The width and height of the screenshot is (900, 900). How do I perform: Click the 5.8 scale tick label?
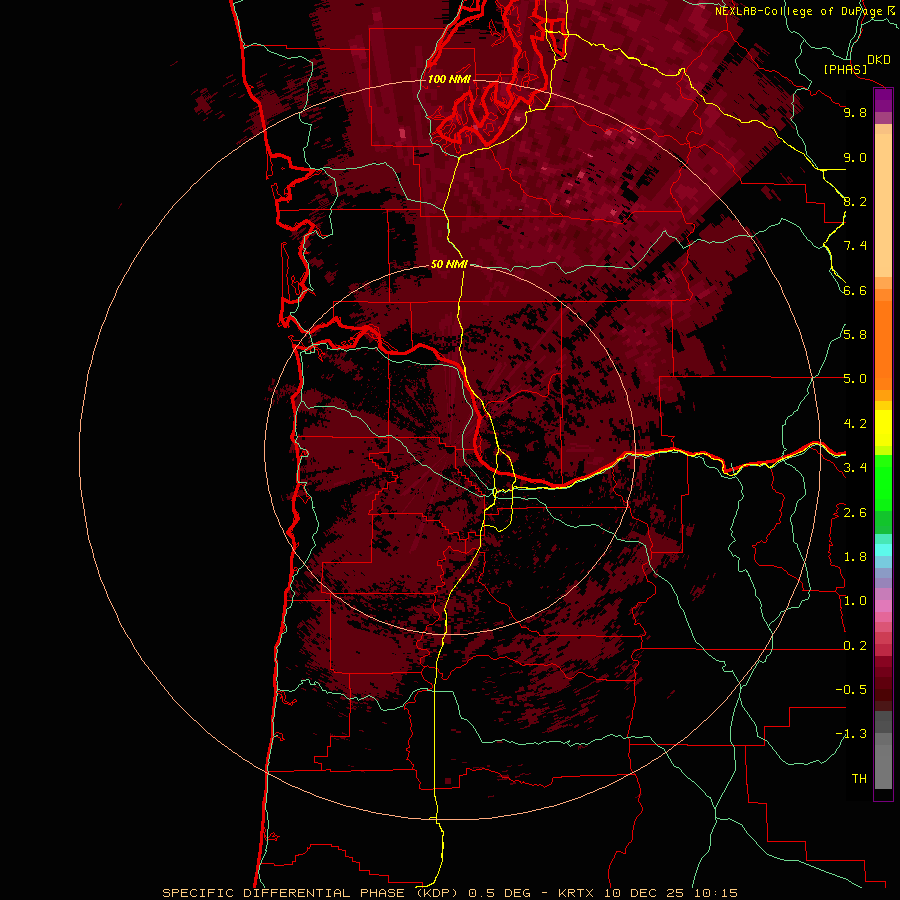click(855, 335)
